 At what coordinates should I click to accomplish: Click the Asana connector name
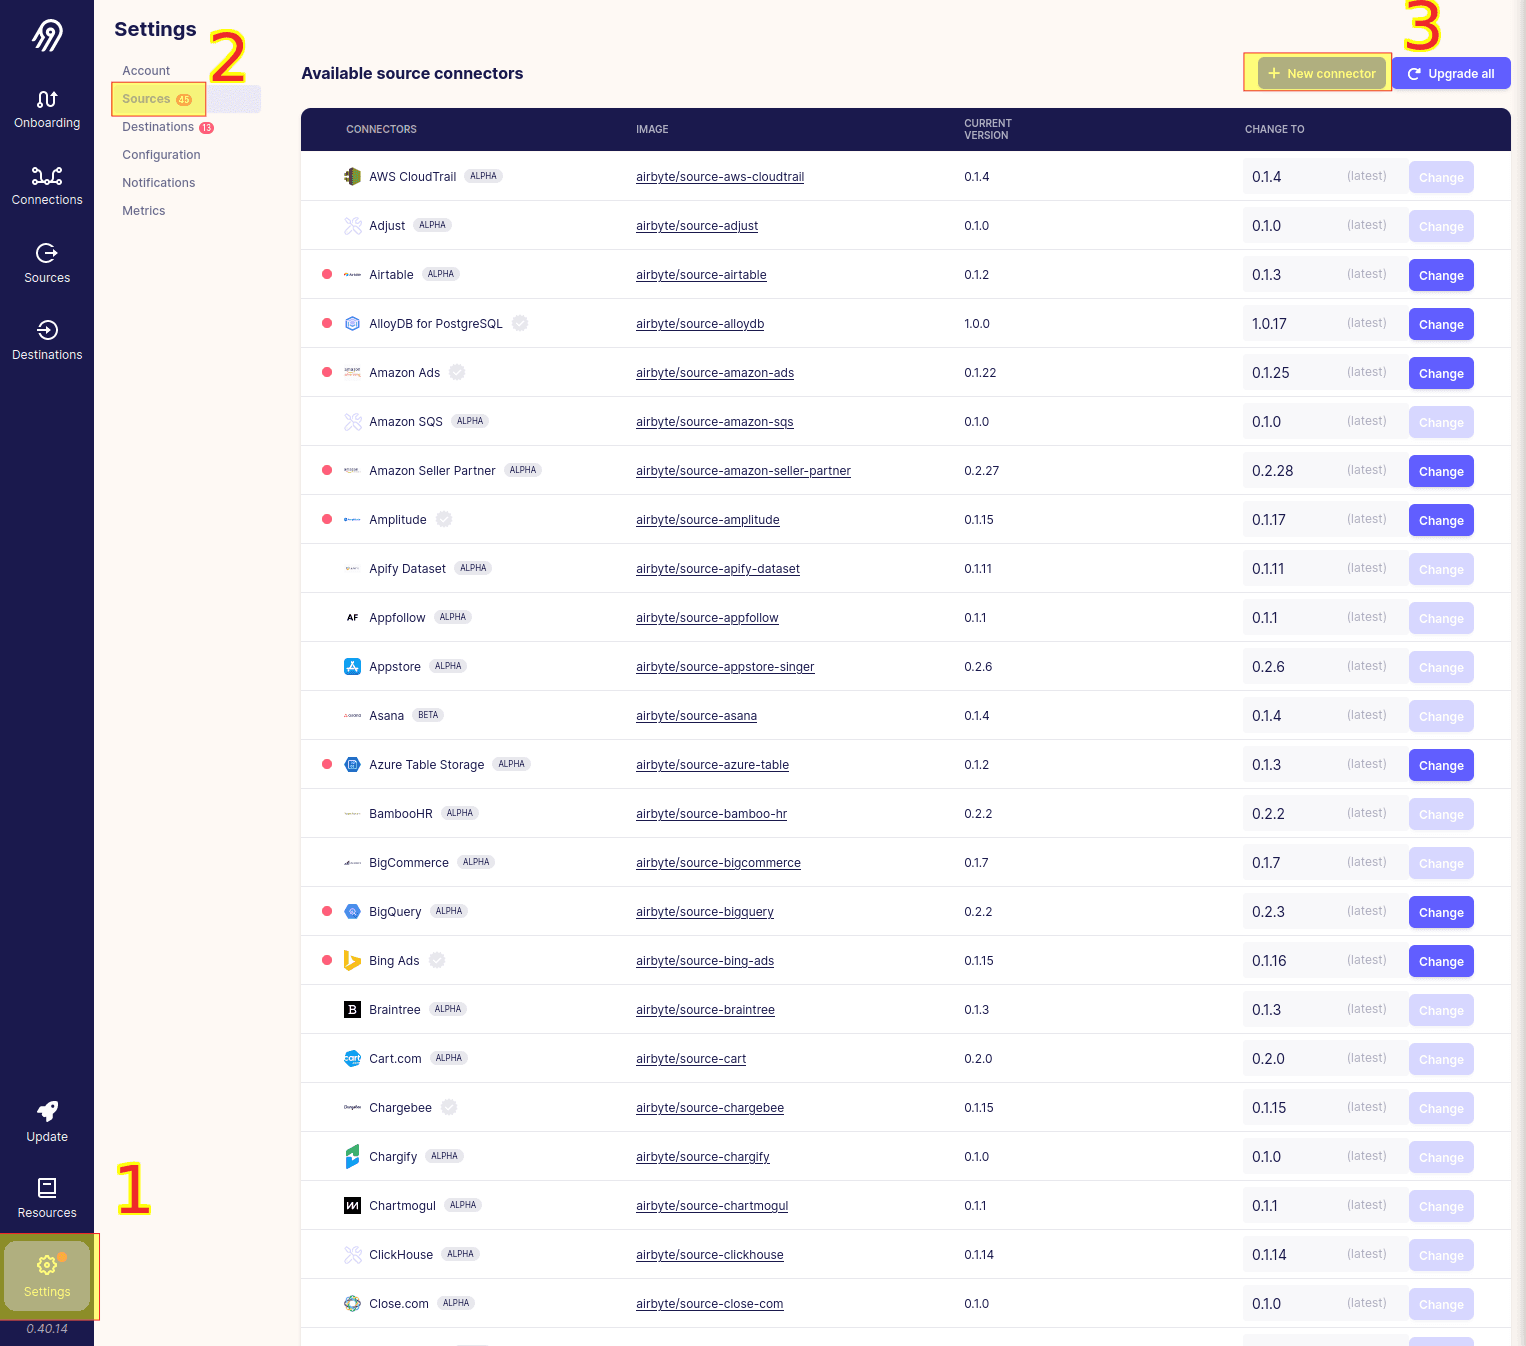tap(386, 716)
